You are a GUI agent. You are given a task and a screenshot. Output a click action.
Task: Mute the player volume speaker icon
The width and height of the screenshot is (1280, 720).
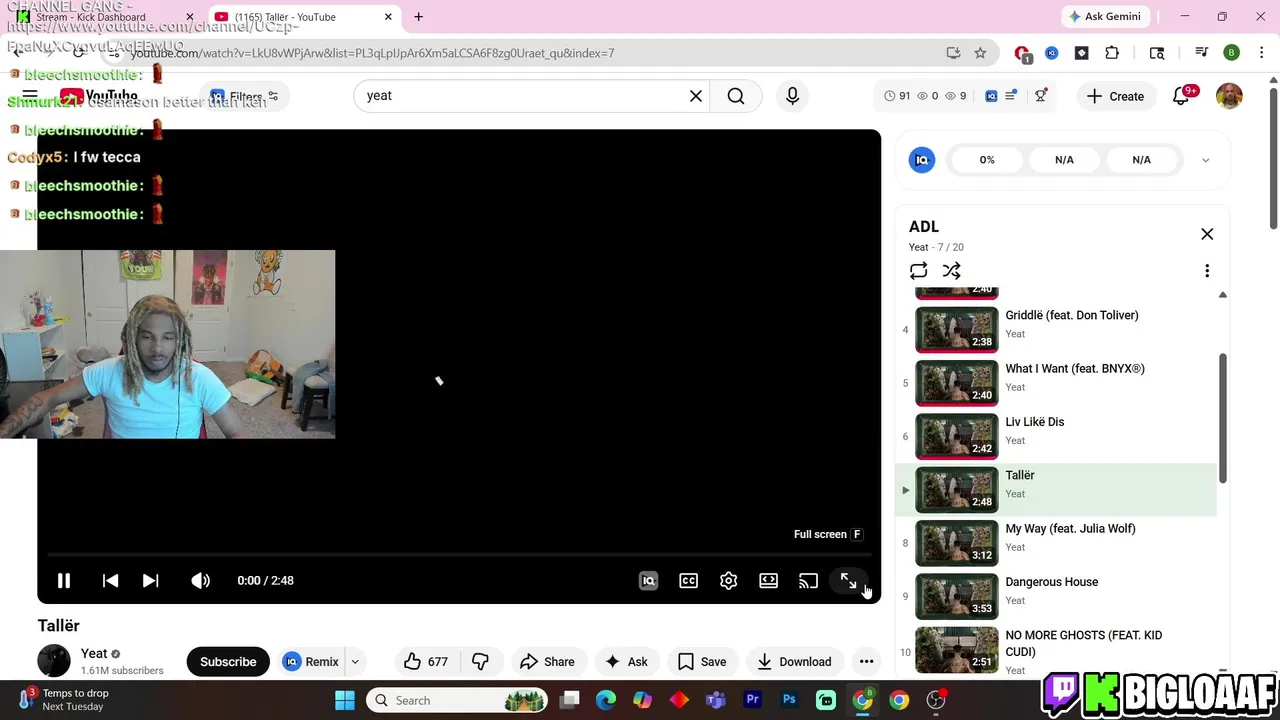click(x=200, y=580)
